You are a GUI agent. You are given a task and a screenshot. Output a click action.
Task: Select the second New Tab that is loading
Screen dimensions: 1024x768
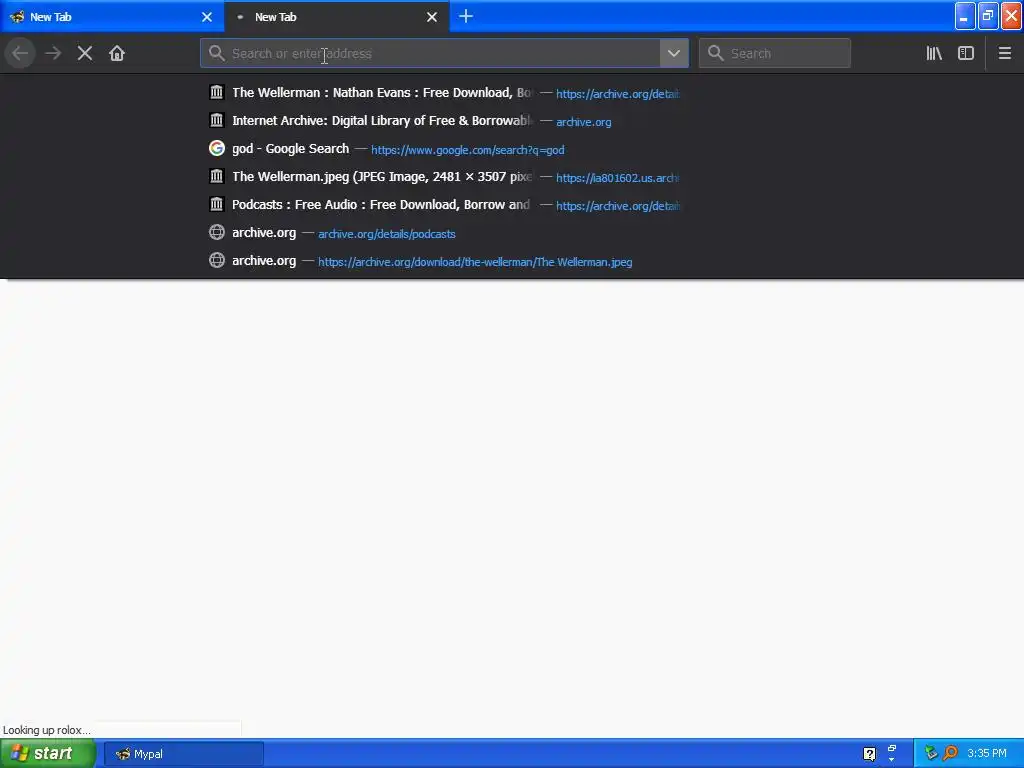tap(337, 17)
